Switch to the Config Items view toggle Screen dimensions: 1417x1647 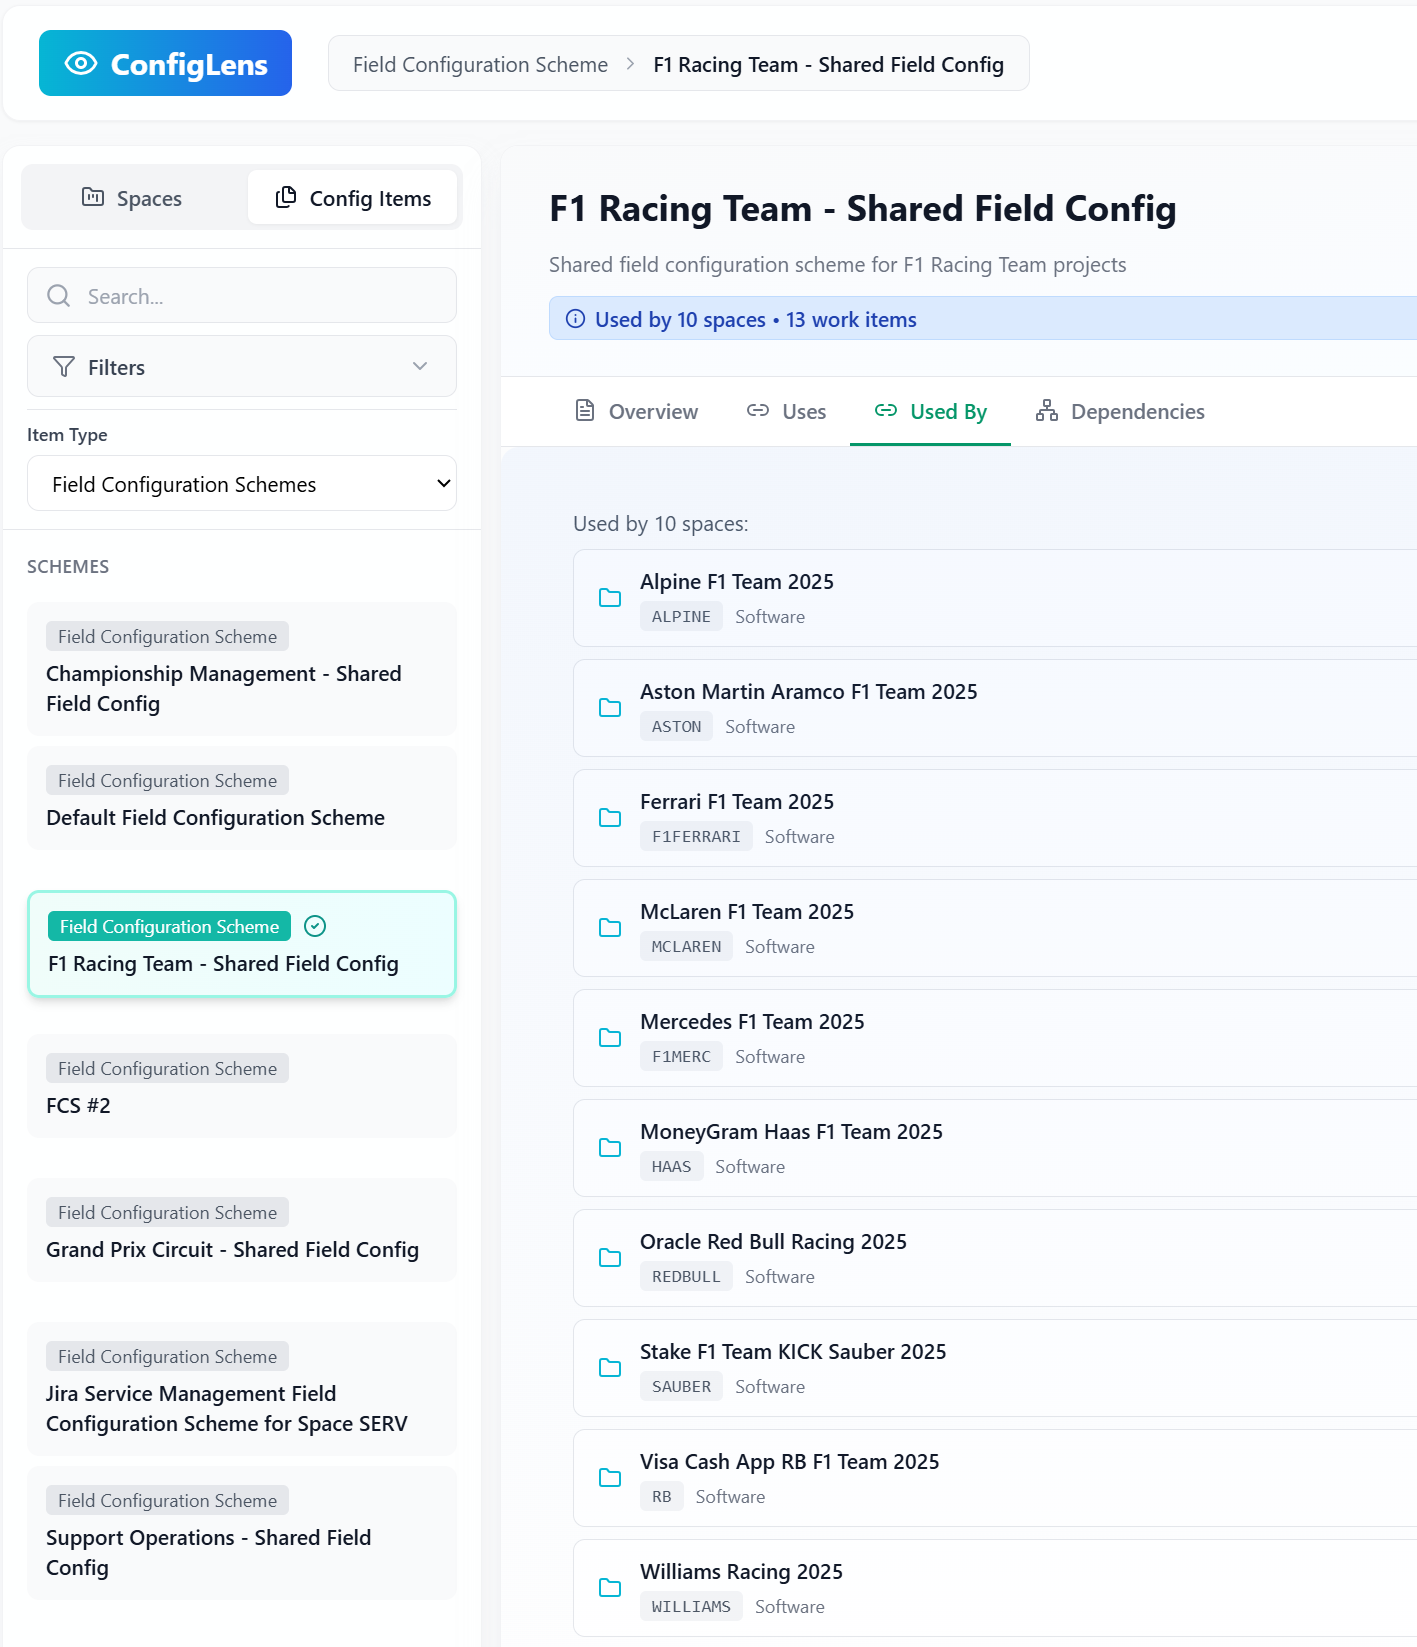pyautogui.click(x=353, y=198)
